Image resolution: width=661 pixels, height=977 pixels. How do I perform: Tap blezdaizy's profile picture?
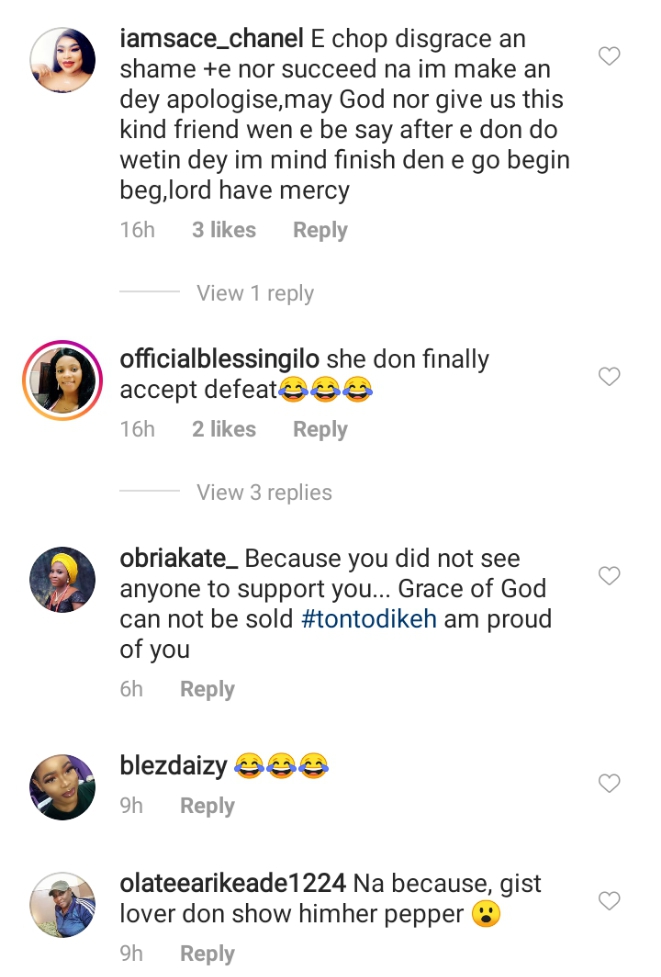pos(63,787)
